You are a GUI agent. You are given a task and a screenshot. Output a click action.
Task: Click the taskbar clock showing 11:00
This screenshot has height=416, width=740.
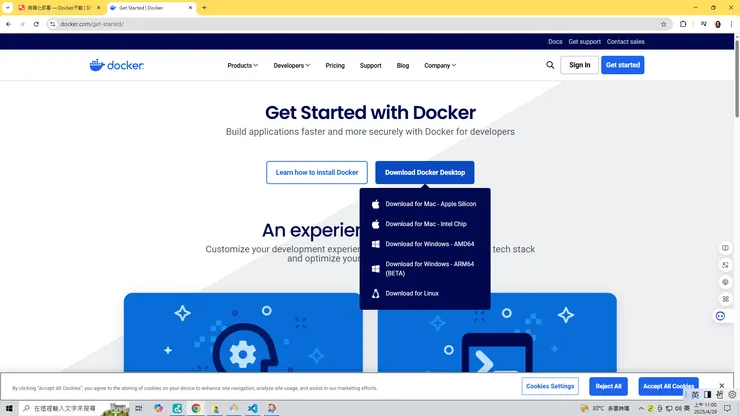[x=706, y=408]
